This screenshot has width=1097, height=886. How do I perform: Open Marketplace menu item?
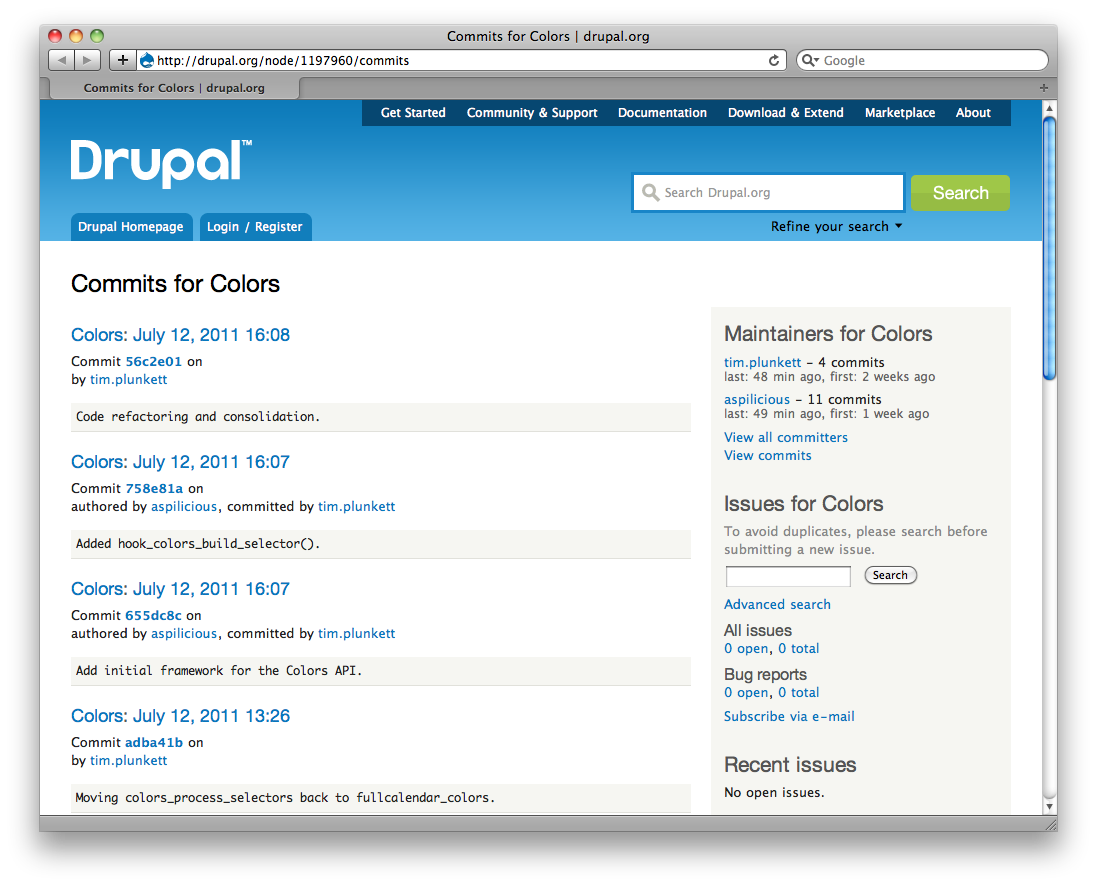tap(900, 113)
